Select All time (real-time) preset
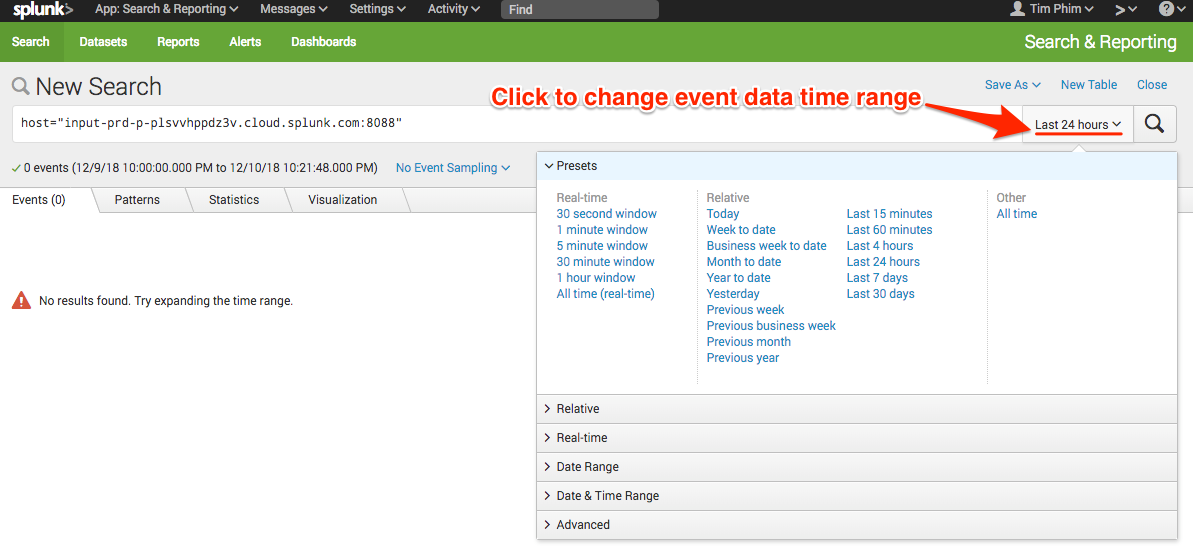 coord(605,294)
